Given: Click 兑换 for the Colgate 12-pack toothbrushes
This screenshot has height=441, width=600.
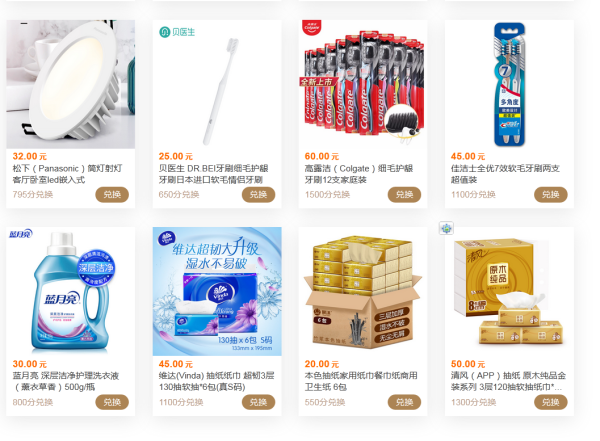Looking at the screenshot, I should click(x=404, y=195).
